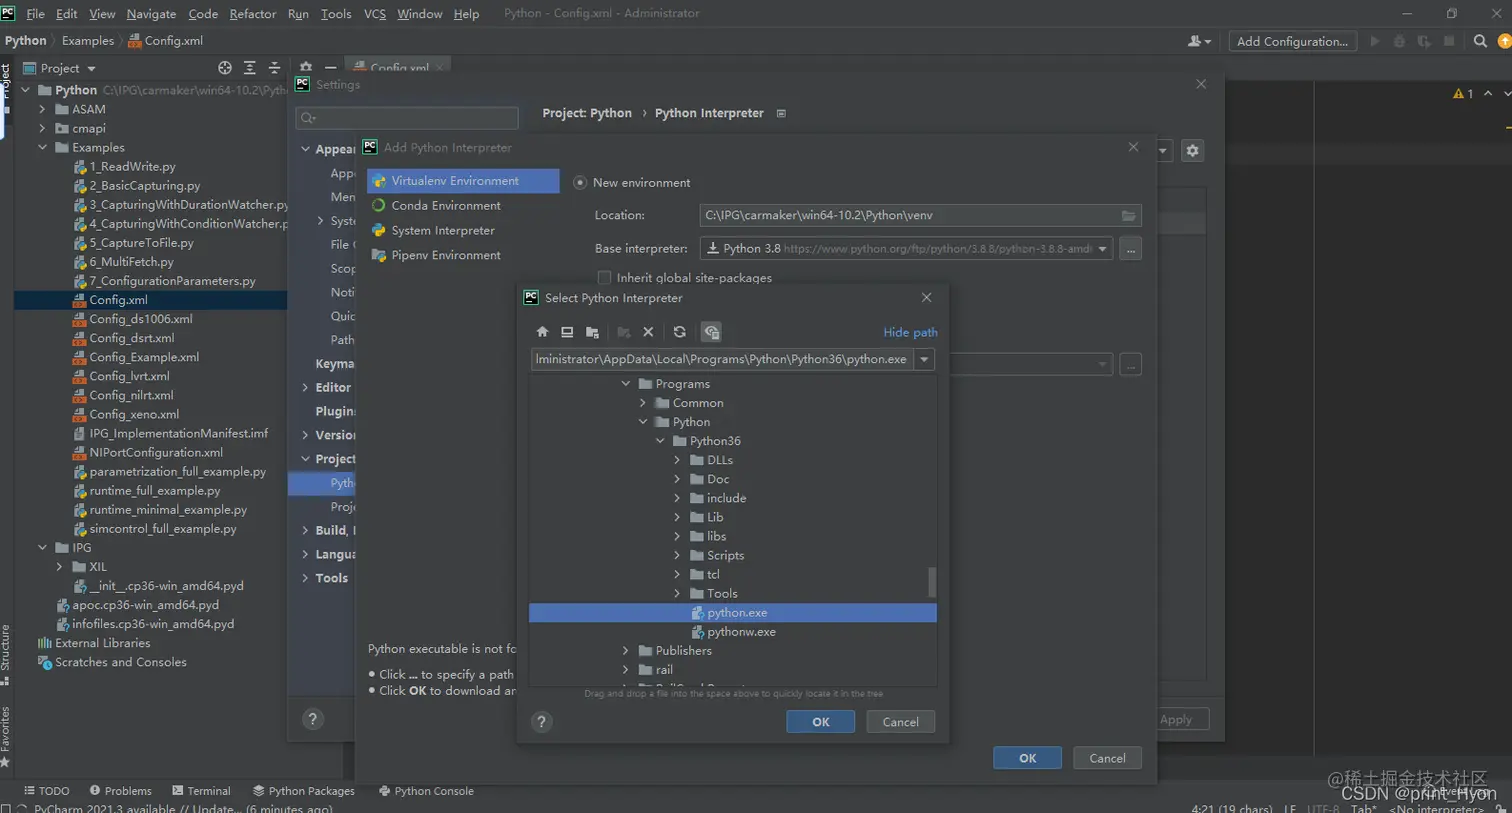Open Python Packages tool window tab
This screenshot has height=813, width=1512.
pos(303,791)
